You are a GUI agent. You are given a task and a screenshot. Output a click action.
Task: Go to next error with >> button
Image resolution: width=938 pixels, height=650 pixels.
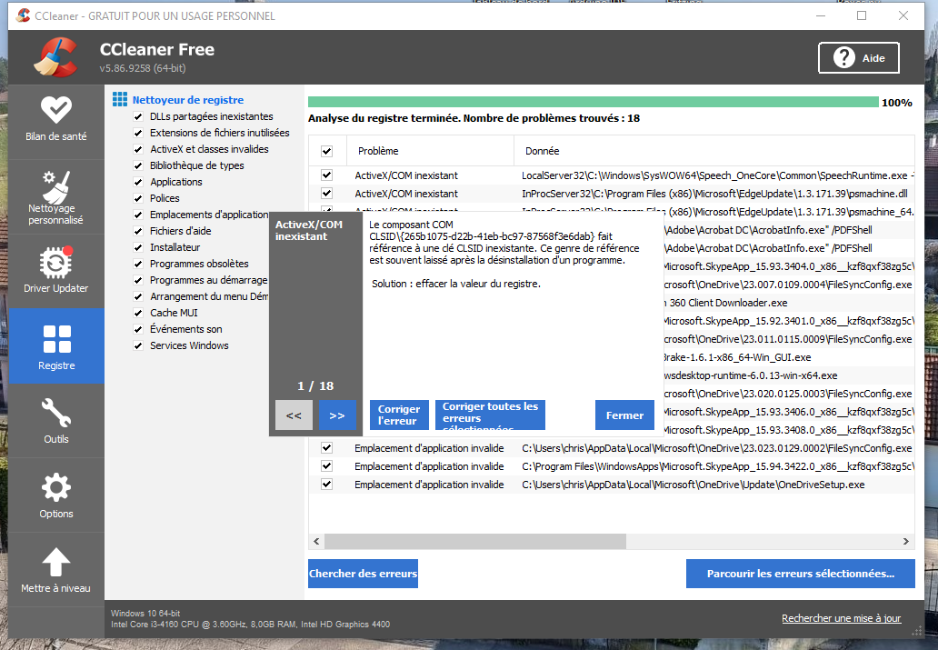337,415
